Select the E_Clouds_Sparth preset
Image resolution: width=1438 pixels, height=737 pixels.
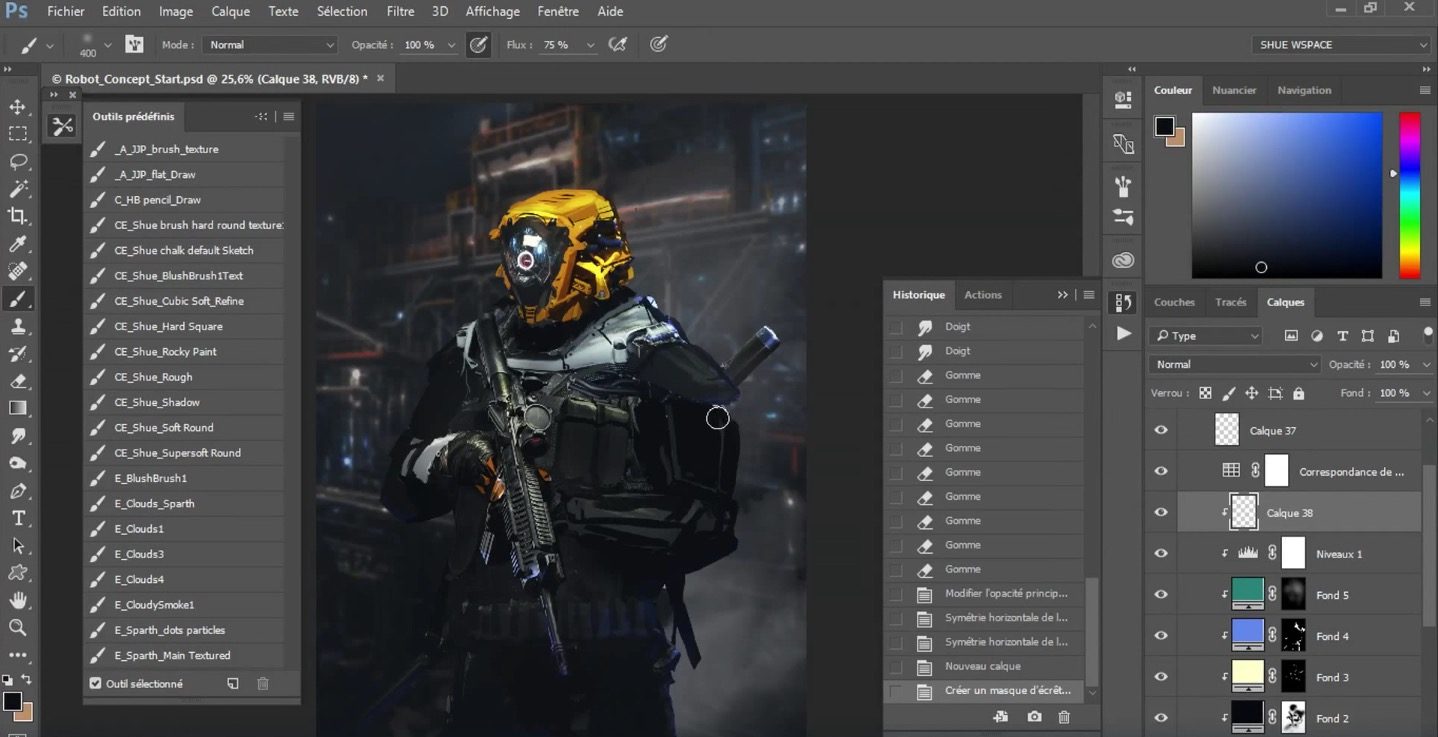[x=184, y=504]
